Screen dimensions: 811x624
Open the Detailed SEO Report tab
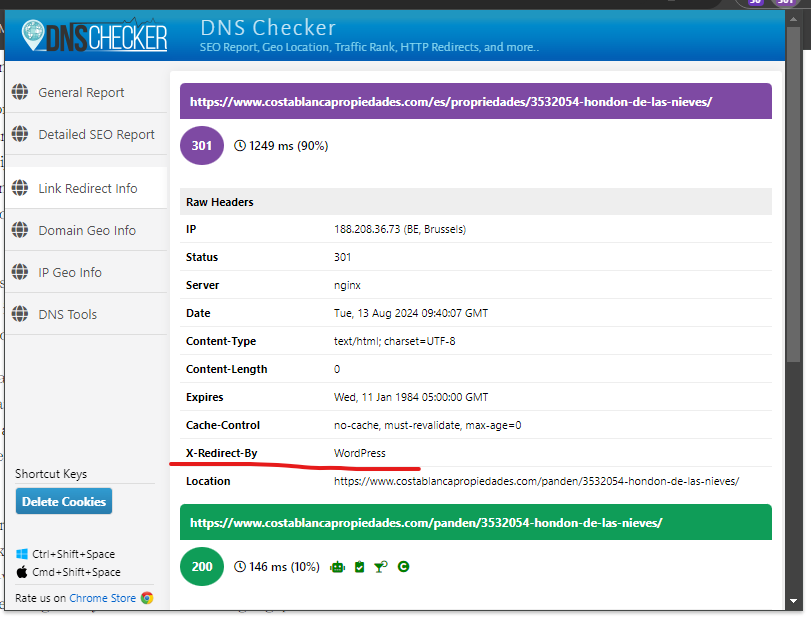coord(96,134)
